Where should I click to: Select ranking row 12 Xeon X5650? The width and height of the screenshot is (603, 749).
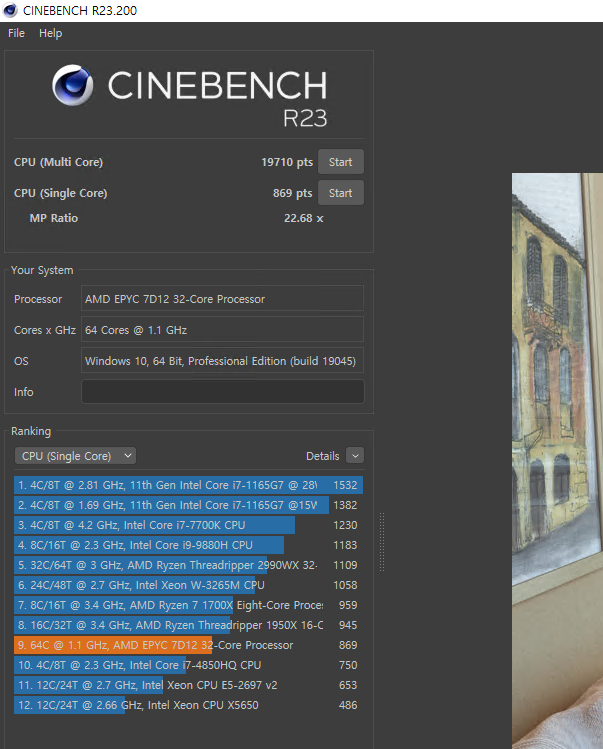pyautogui.click(x=188, y=706)
